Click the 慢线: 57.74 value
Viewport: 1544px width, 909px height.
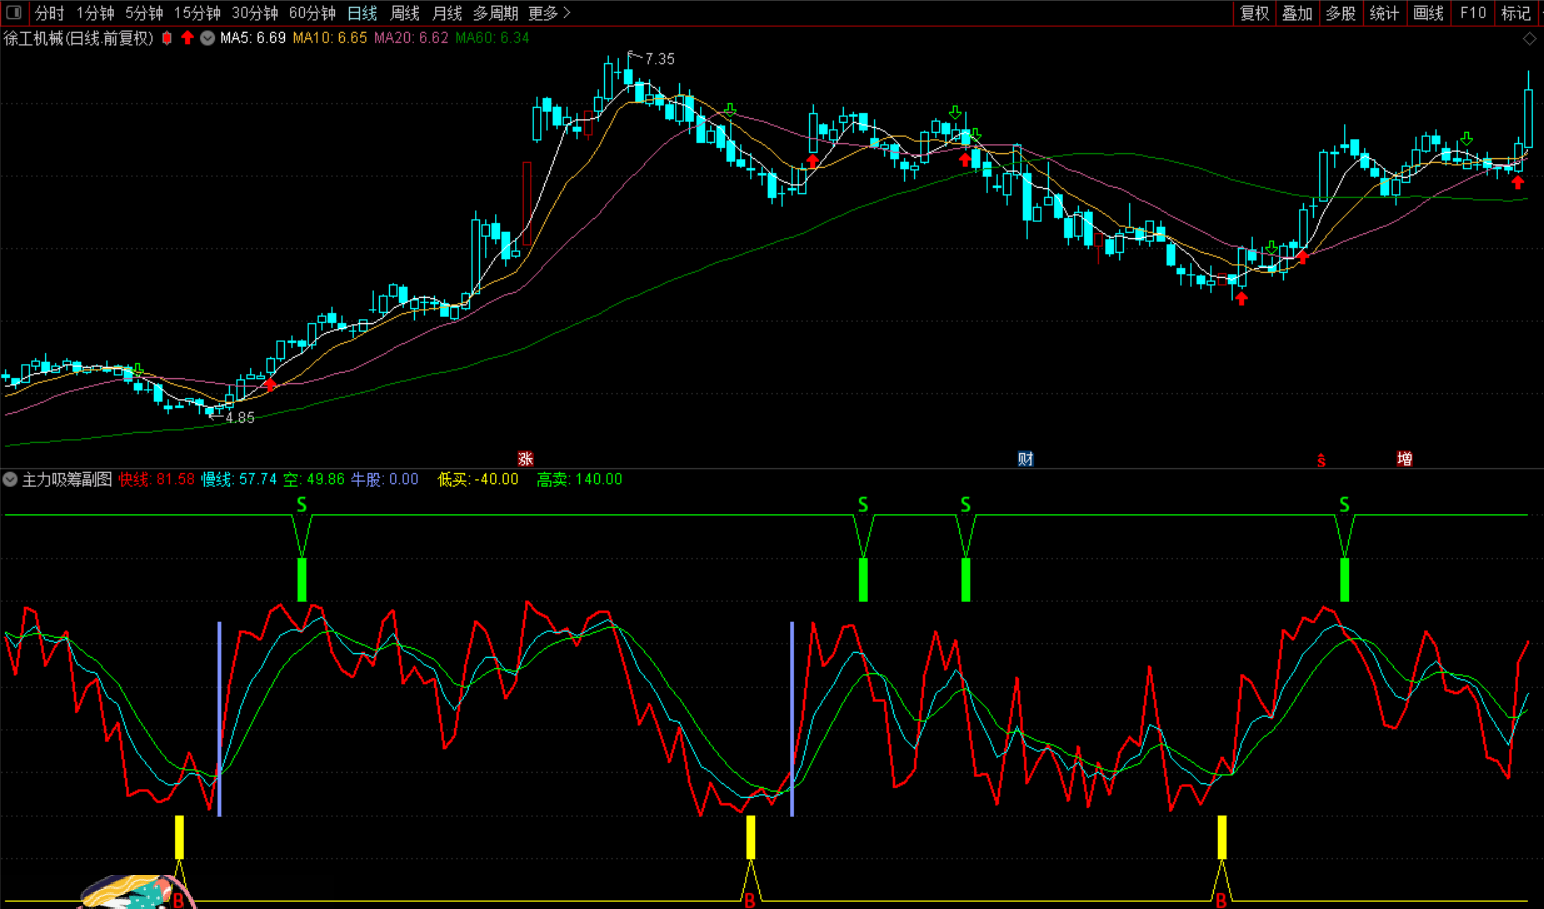click(x=239, y=479)
